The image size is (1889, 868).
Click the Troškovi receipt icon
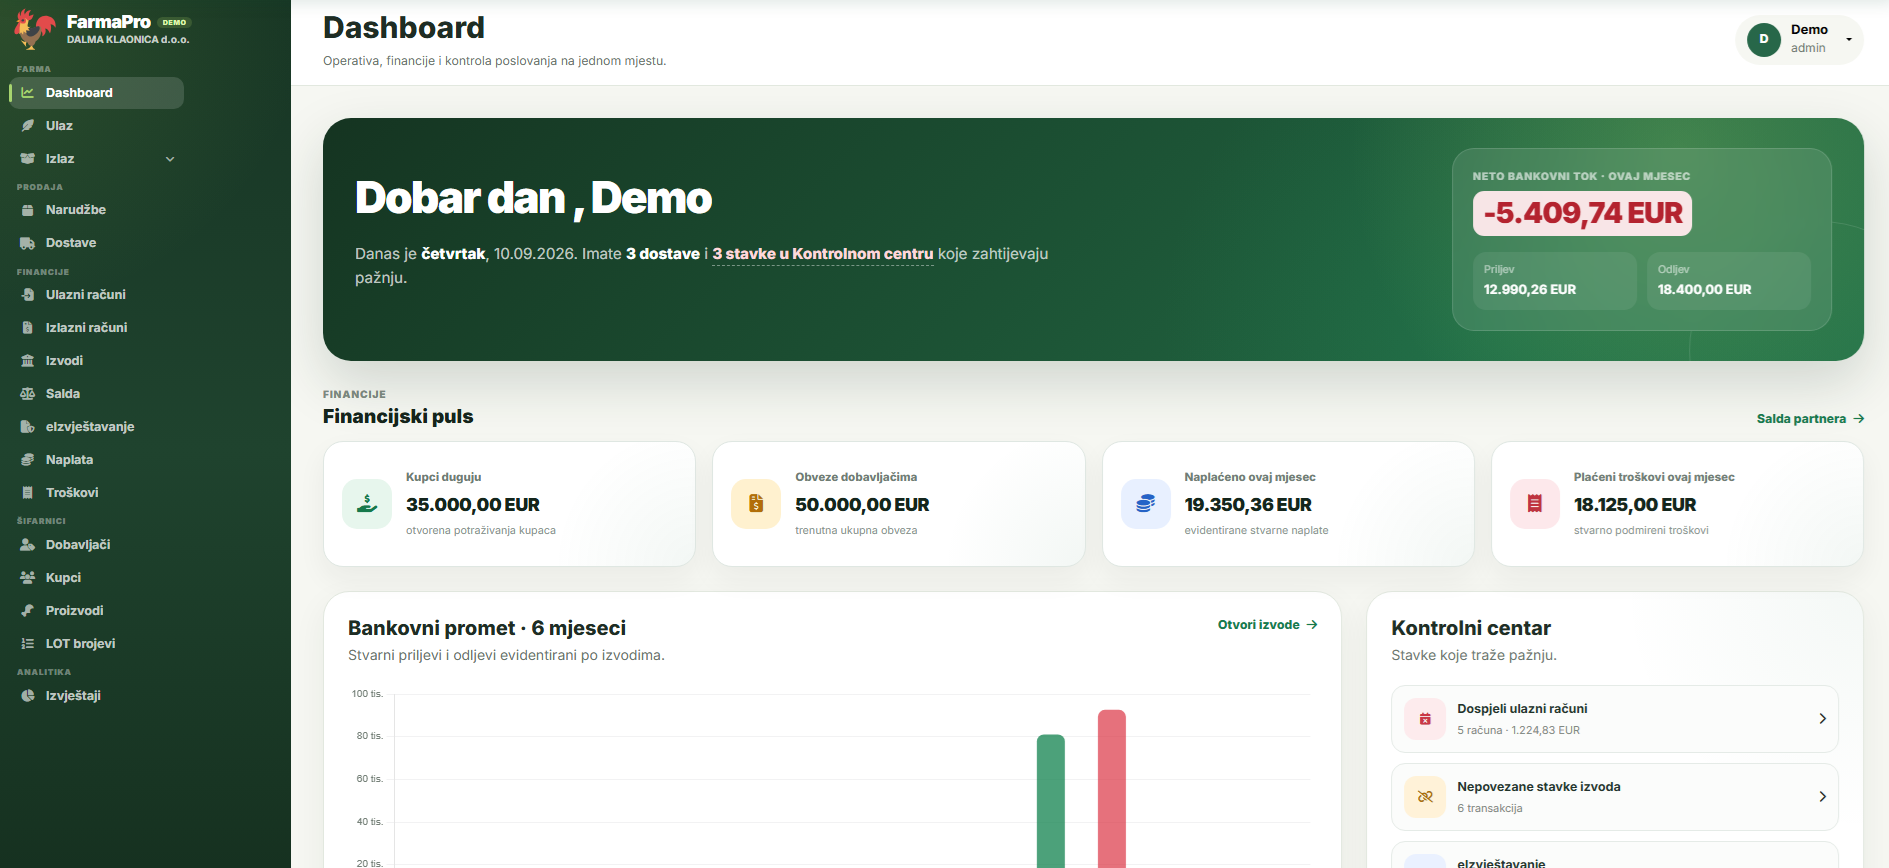(28, 493)
